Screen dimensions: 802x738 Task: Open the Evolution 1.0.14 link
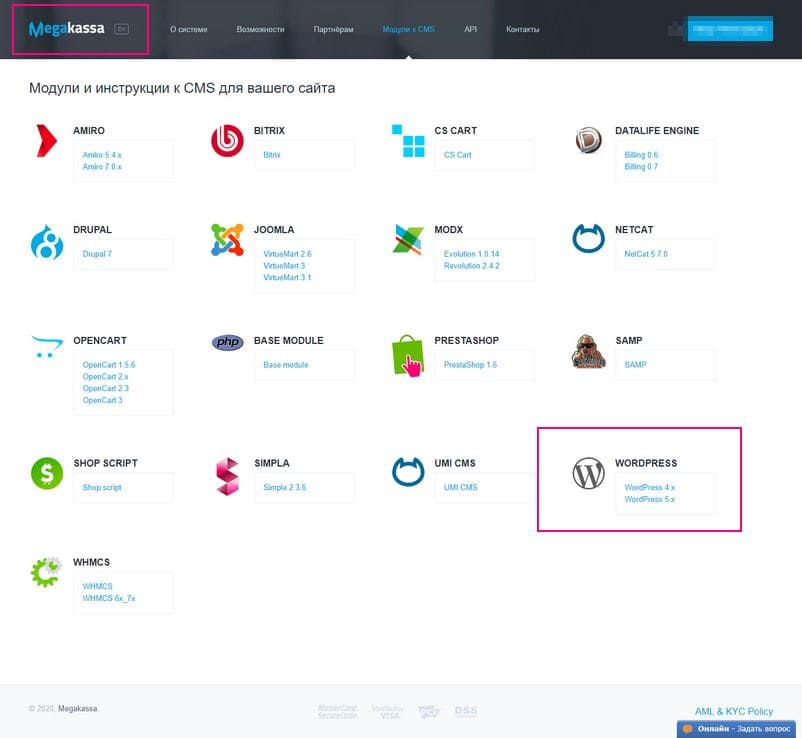tap(472, 254)
